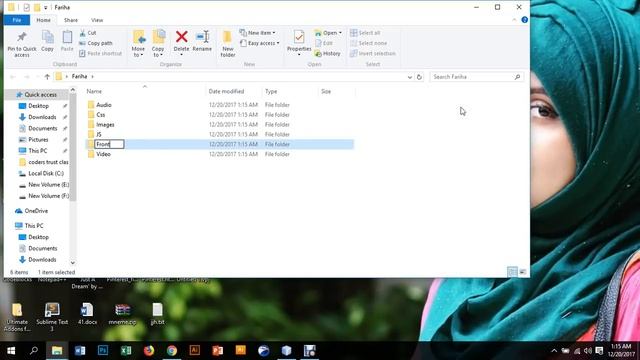Screen dimensions: 640x360
Task: Switch to the View ribbon tab
Action: click(x=97, y=20)
